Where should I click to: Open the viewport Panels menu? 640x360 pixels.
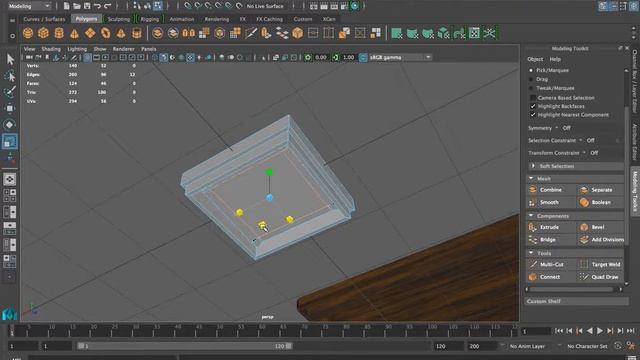coord(149,49)
